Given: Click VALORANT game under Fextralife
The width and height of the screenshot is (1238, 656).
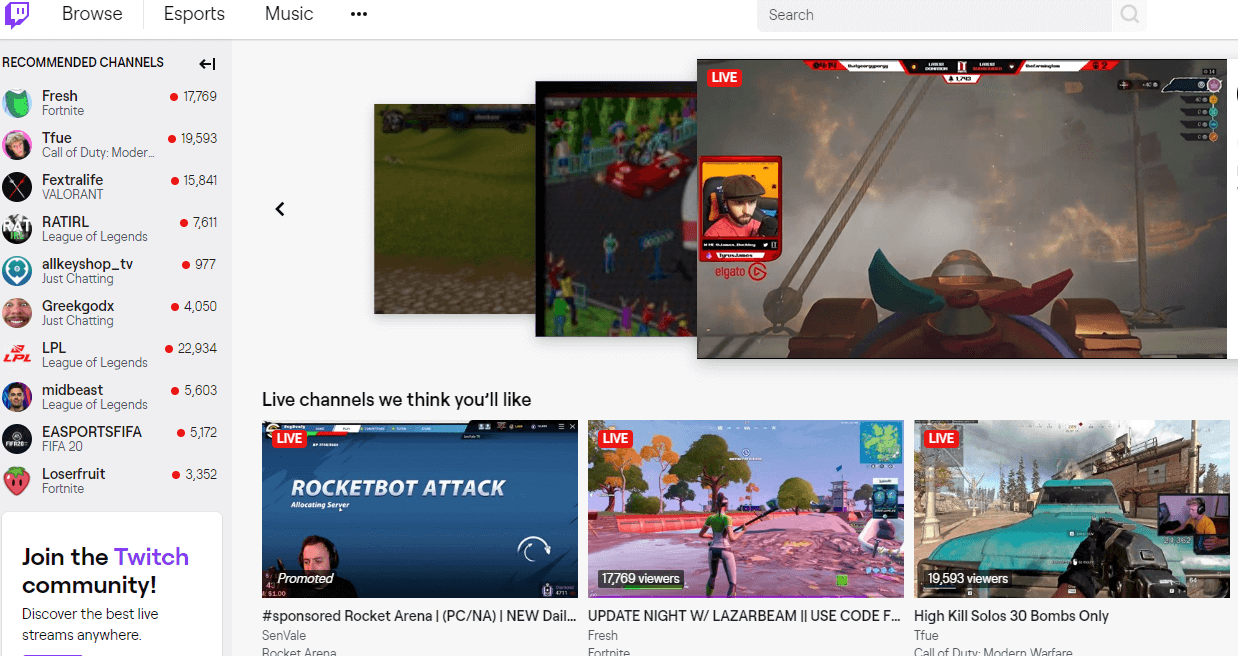Looking at the screenshot, I should [73, 195].
